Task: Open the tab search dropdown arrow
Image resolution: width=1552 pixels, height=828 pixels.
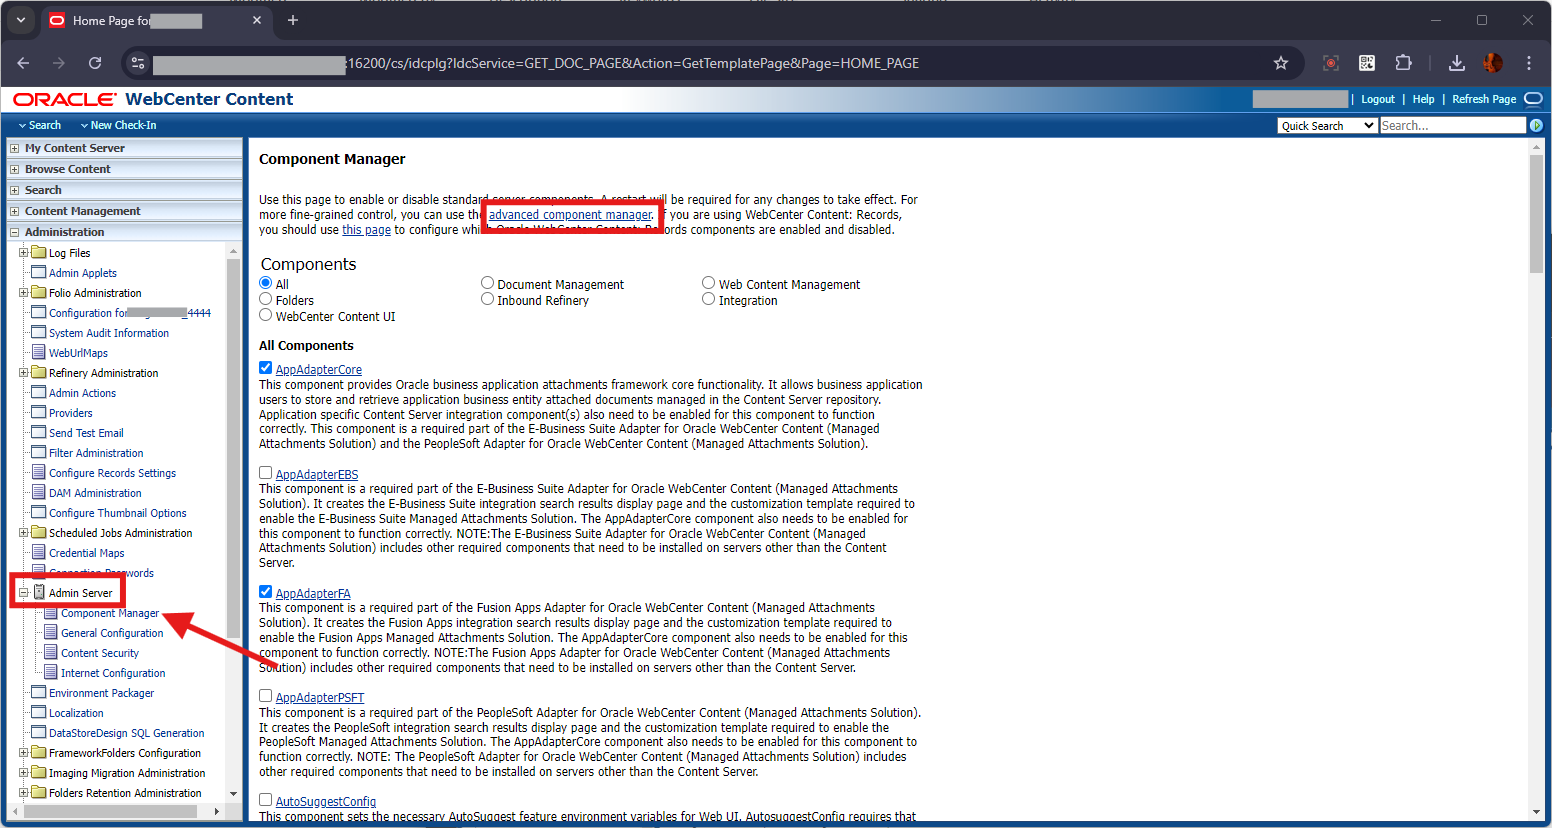Action: click(x=21, y=20)
